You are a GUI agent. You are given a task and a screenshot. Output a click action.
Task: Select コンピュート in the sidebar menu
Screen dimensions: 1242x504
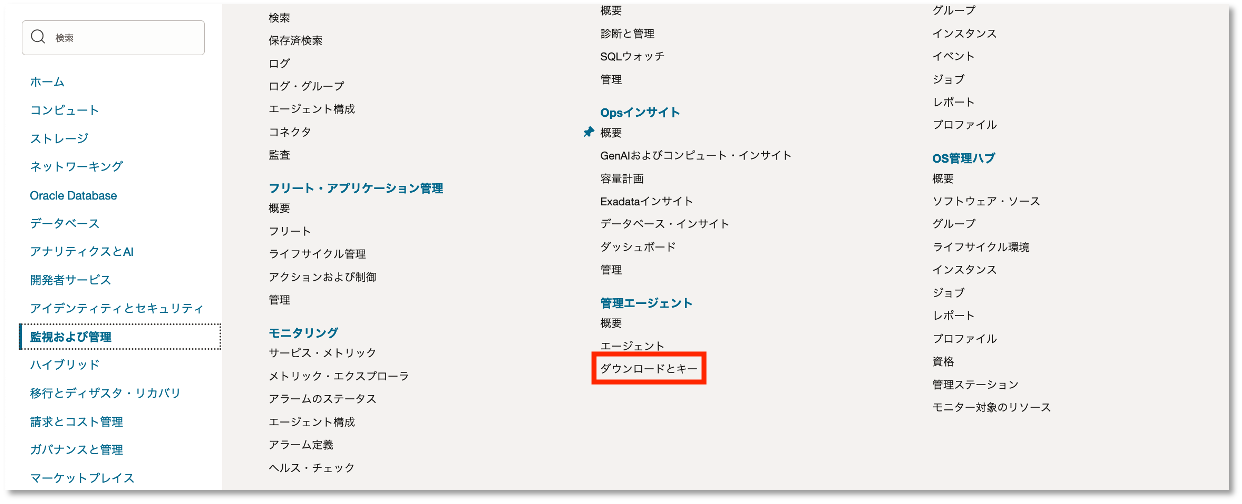pos(64,110)
